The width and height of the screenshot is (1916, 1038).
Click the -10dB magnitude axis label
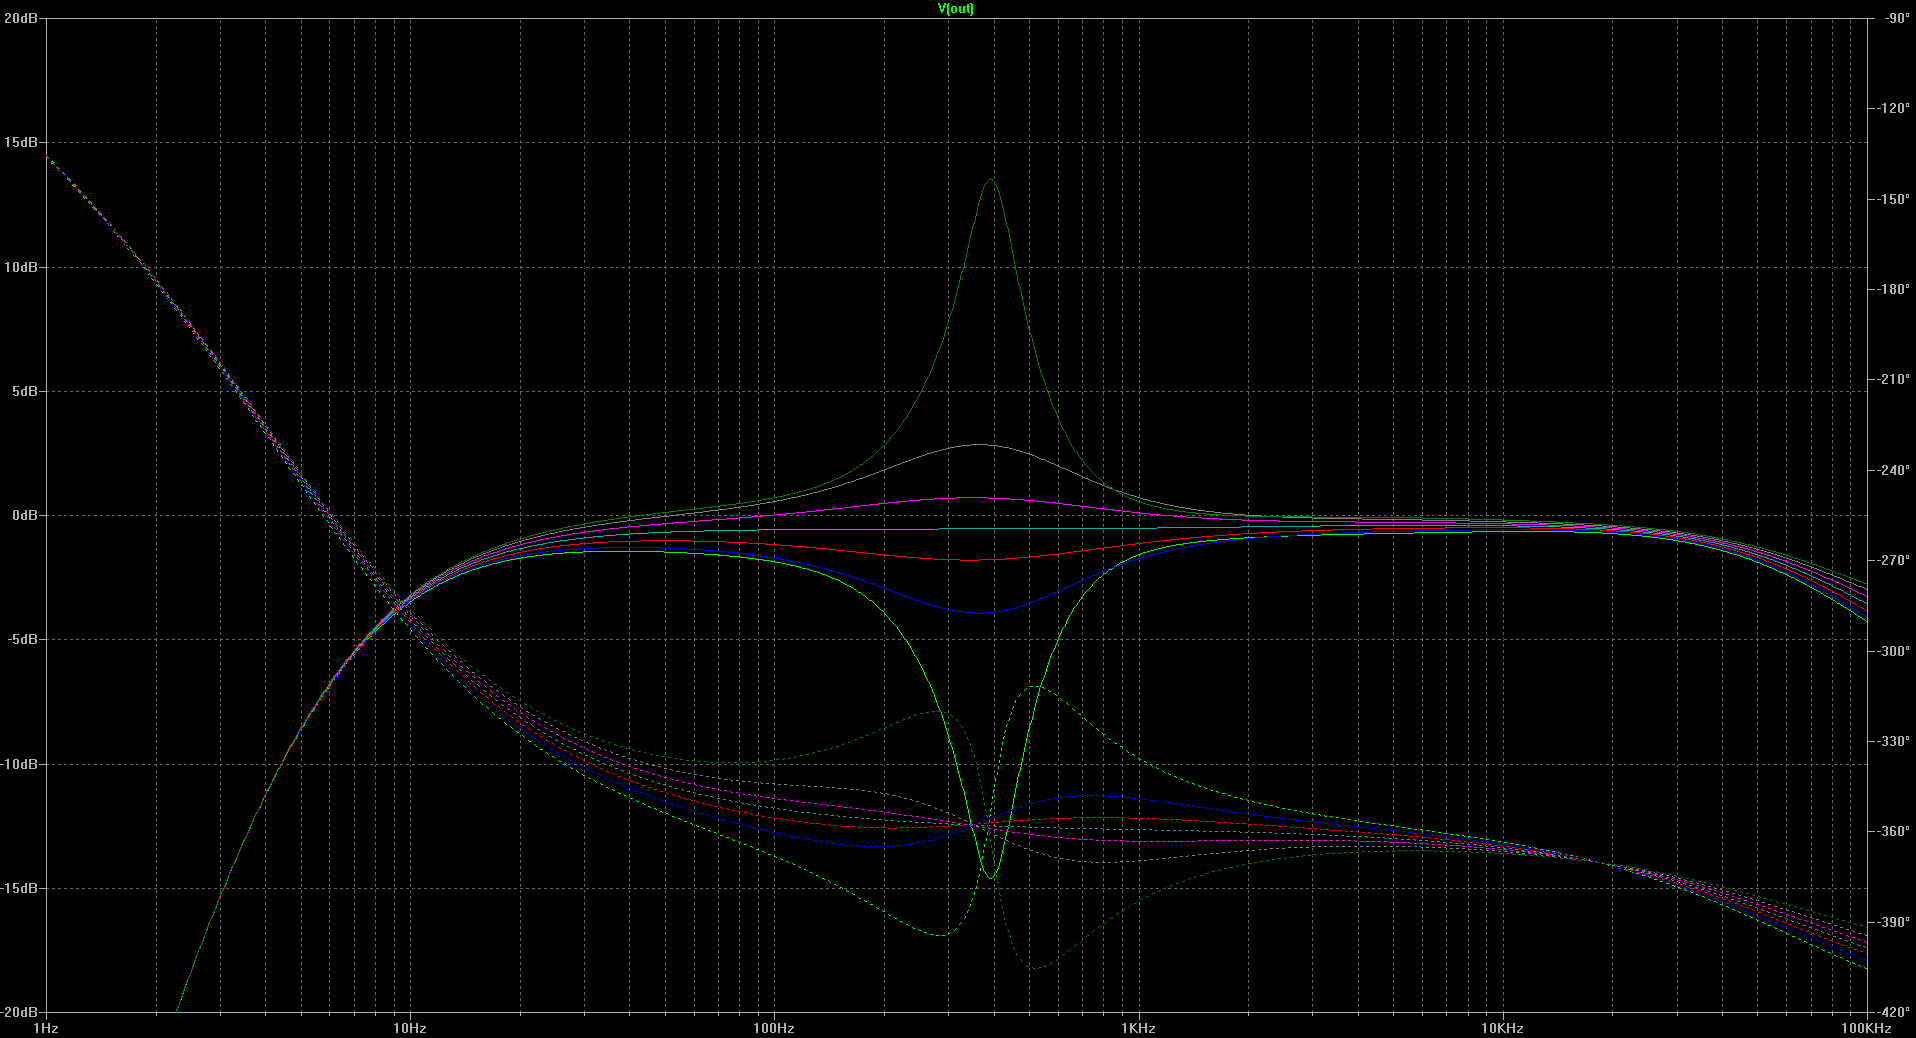19,764
